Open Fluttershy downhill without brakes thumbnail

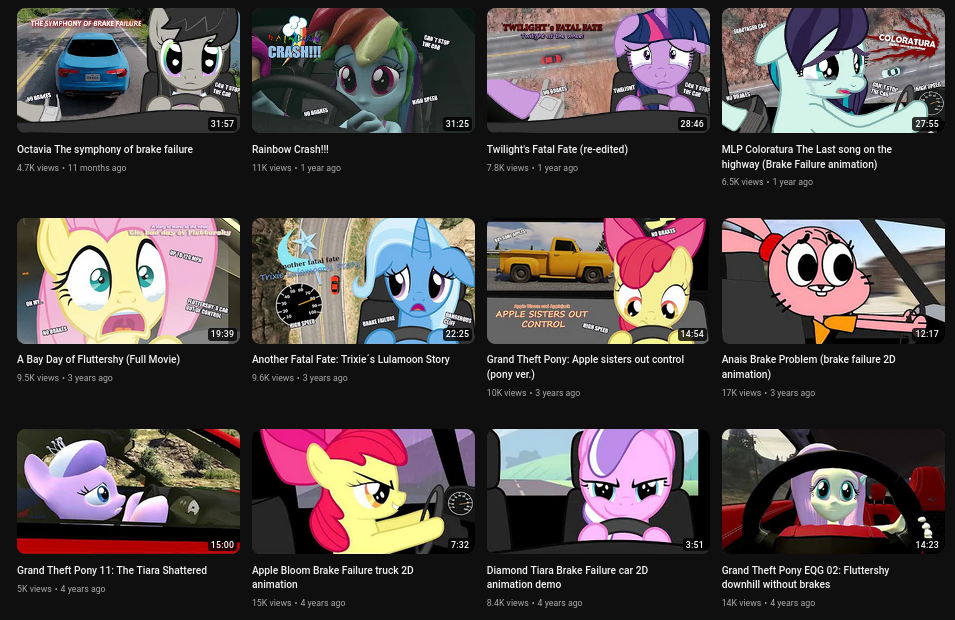[x=833, y=491]
